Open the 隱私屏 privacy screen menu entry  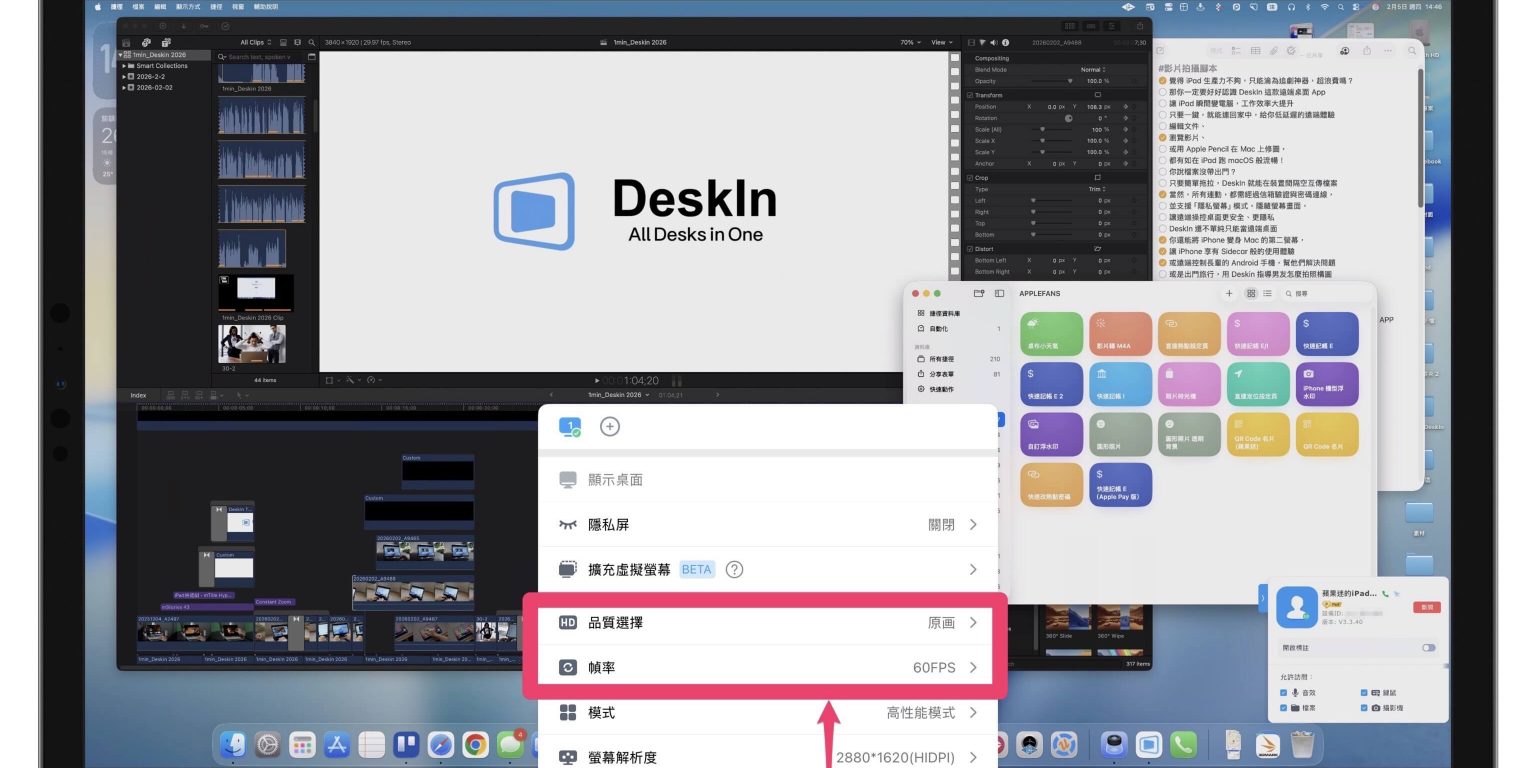pyautogui.click(x=767, y=525)
